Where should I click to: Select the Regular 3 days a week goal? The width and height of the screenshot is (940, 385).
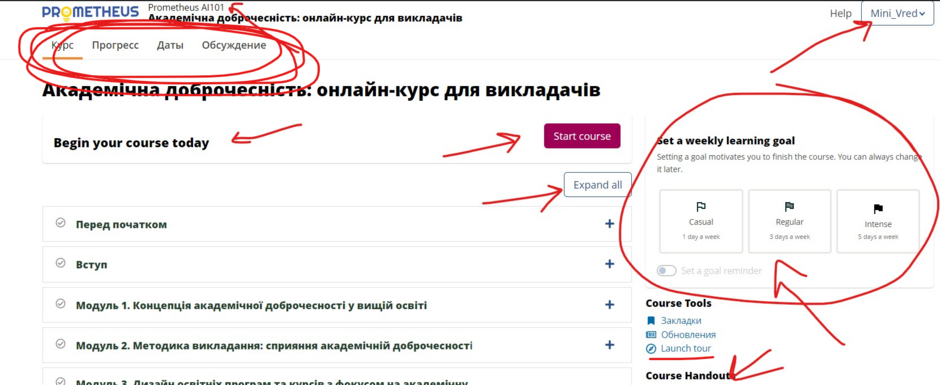[790, 221]
